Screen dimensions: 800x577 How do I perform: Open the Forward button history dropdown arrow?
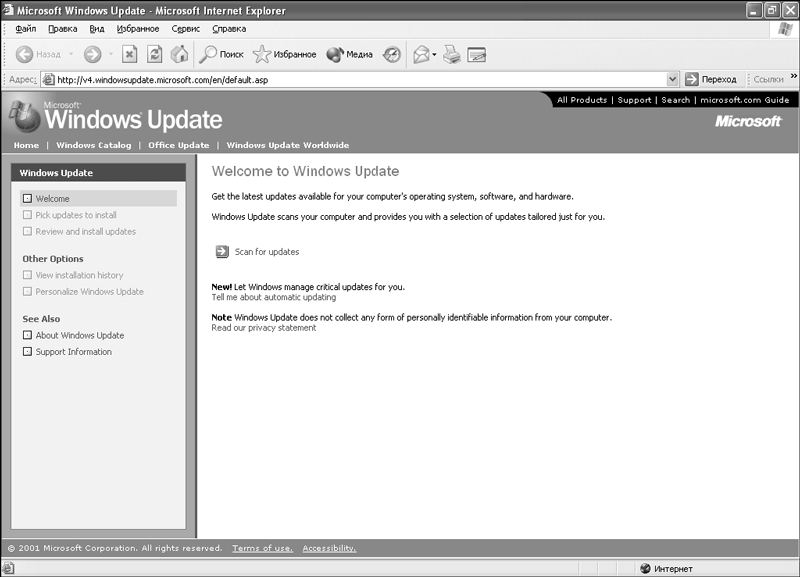[111, 54]
